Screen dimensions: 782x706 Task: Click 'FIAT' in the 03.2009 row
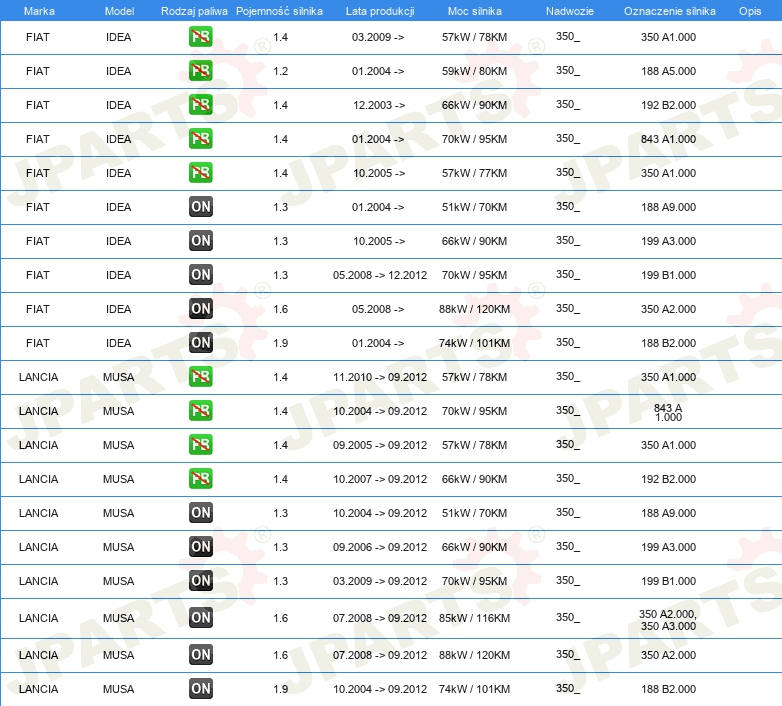pos(37,37)
